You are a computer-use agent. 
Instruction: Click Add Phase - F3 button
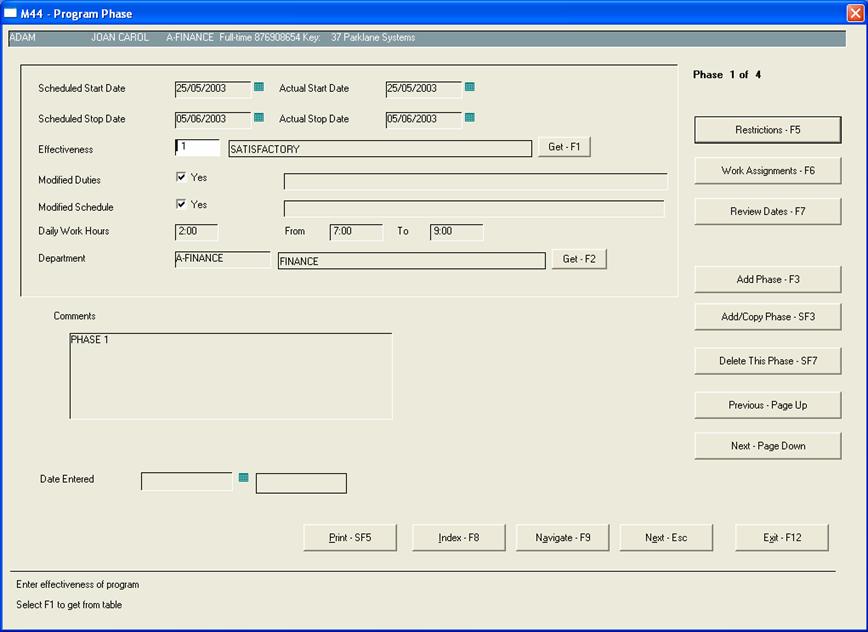tap(768, 279)
